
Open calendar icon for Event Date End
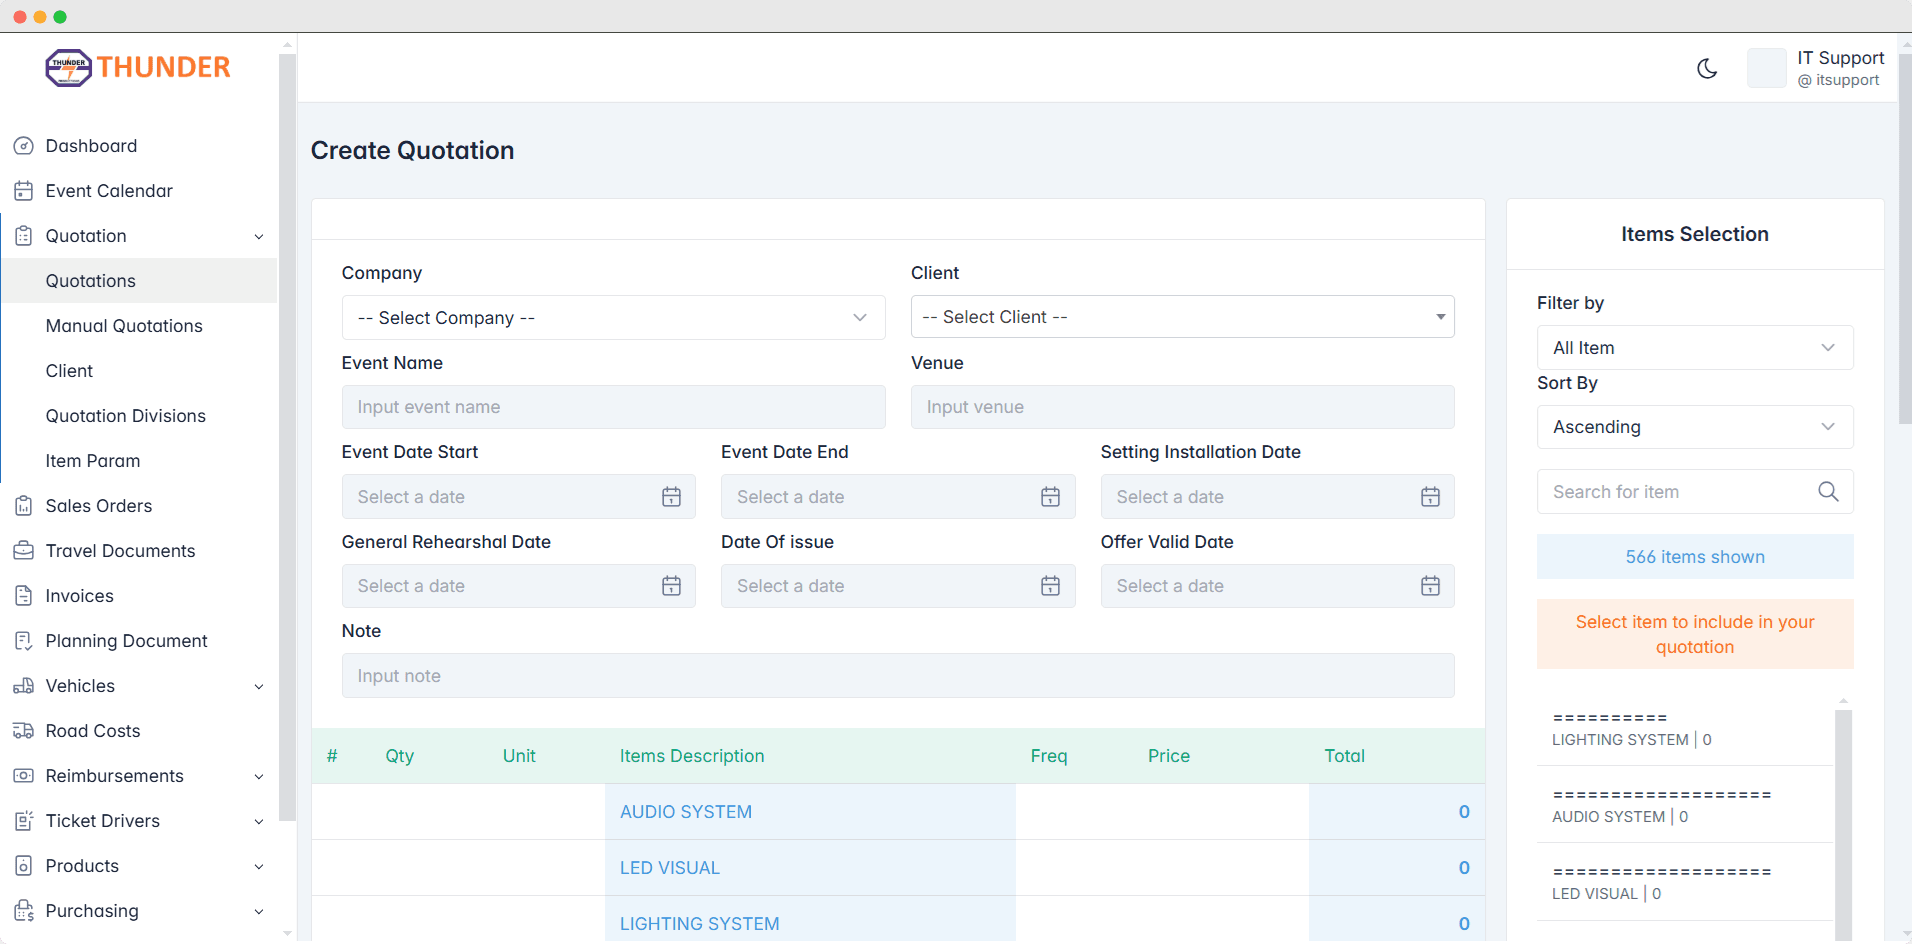tap(1050, 497)
